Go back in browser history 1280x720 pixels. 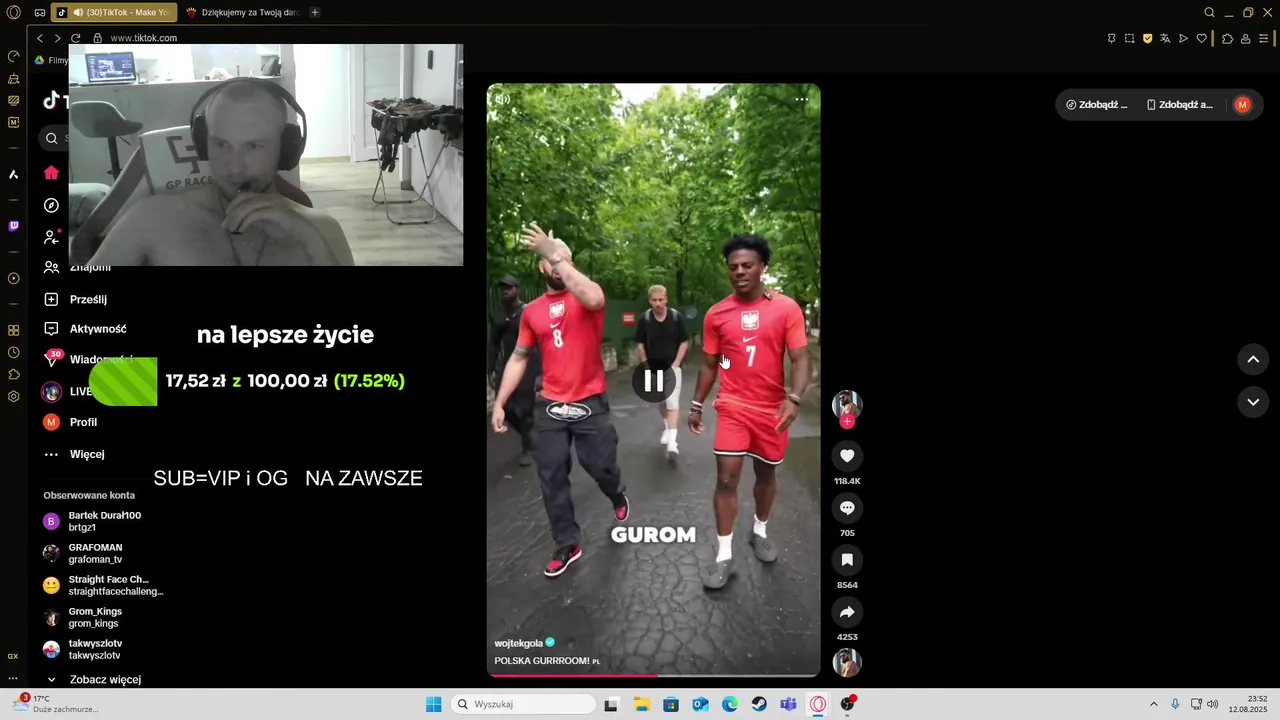[x=40, y=38]
